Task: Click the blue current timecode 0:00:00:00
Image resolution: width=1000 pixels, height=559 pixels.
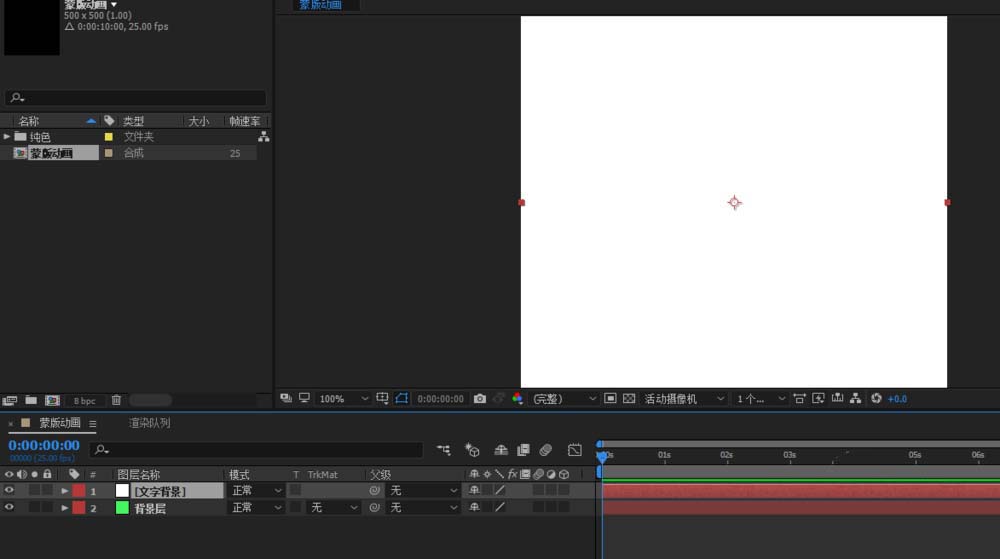Action: coord(44,445)
